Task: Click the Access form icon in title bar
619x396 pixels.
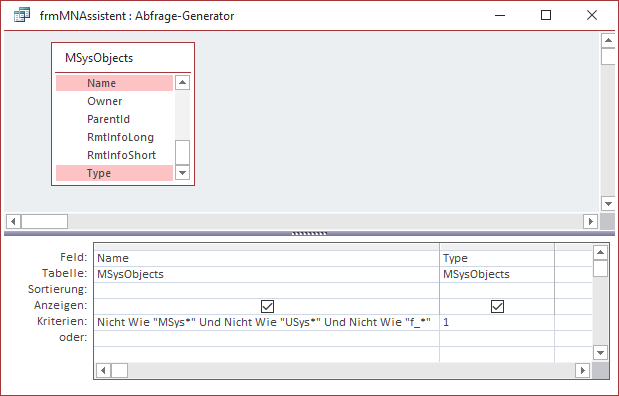Action: [x=22, y=15]
